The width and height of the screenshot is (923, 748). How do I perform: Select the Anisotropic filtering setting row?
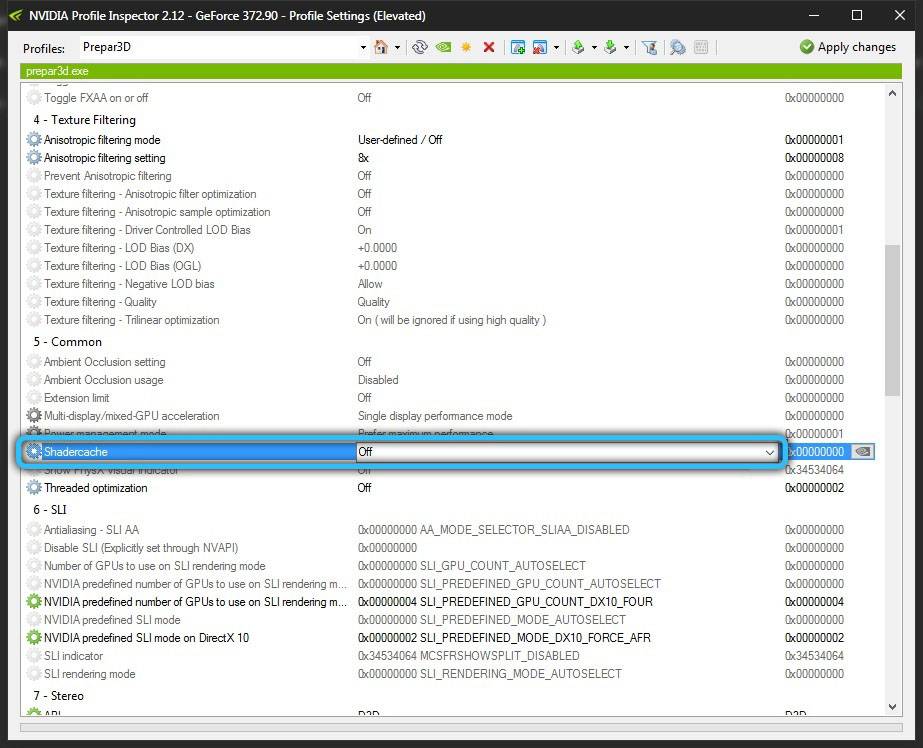pyautogui.click(x=105, y=158)
